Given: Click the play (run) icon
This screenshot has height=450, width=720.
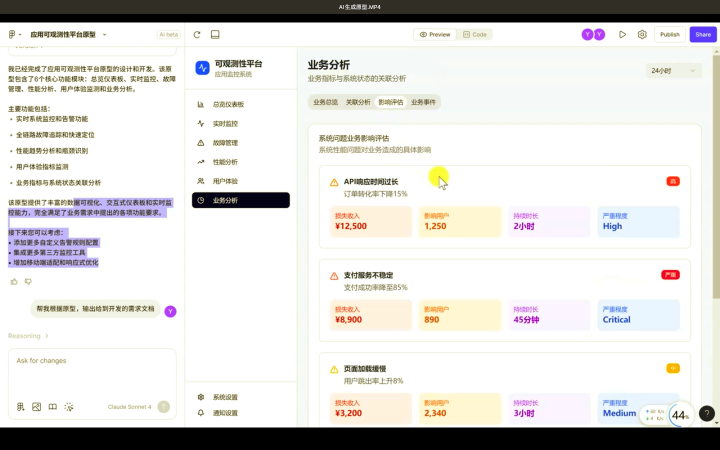Looking at the screenshot, I should tap(622, 34).
